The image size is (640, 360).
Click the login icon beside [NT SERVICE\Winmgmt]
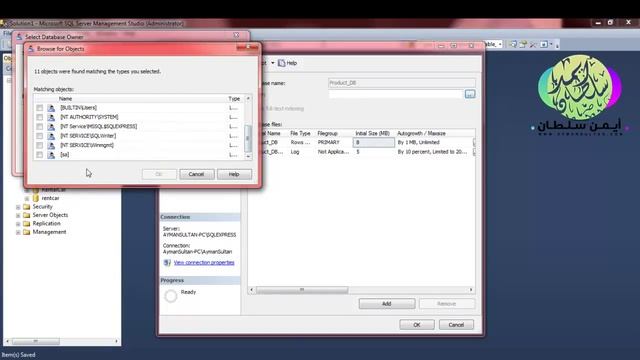click(51, 146)
